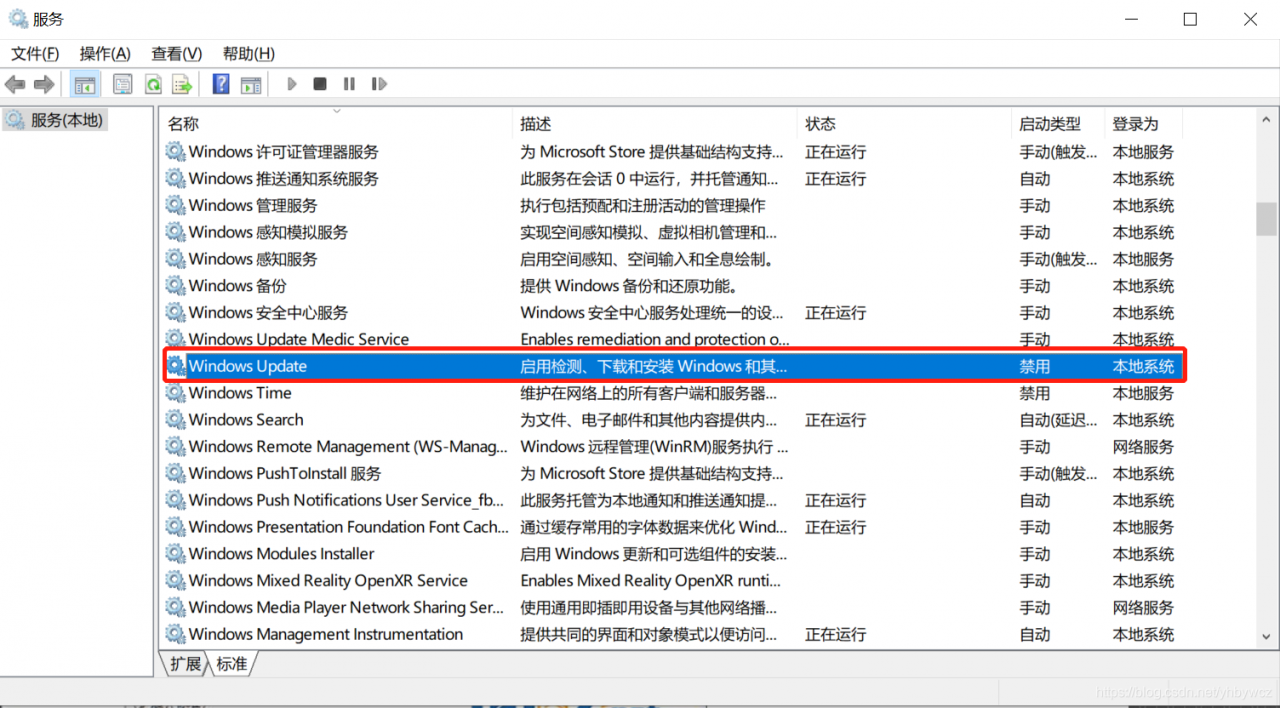The width and height of the screenshot is (1280, 708).
Task: Select the Windows 感知服务 row name
Action: (253, 259)
